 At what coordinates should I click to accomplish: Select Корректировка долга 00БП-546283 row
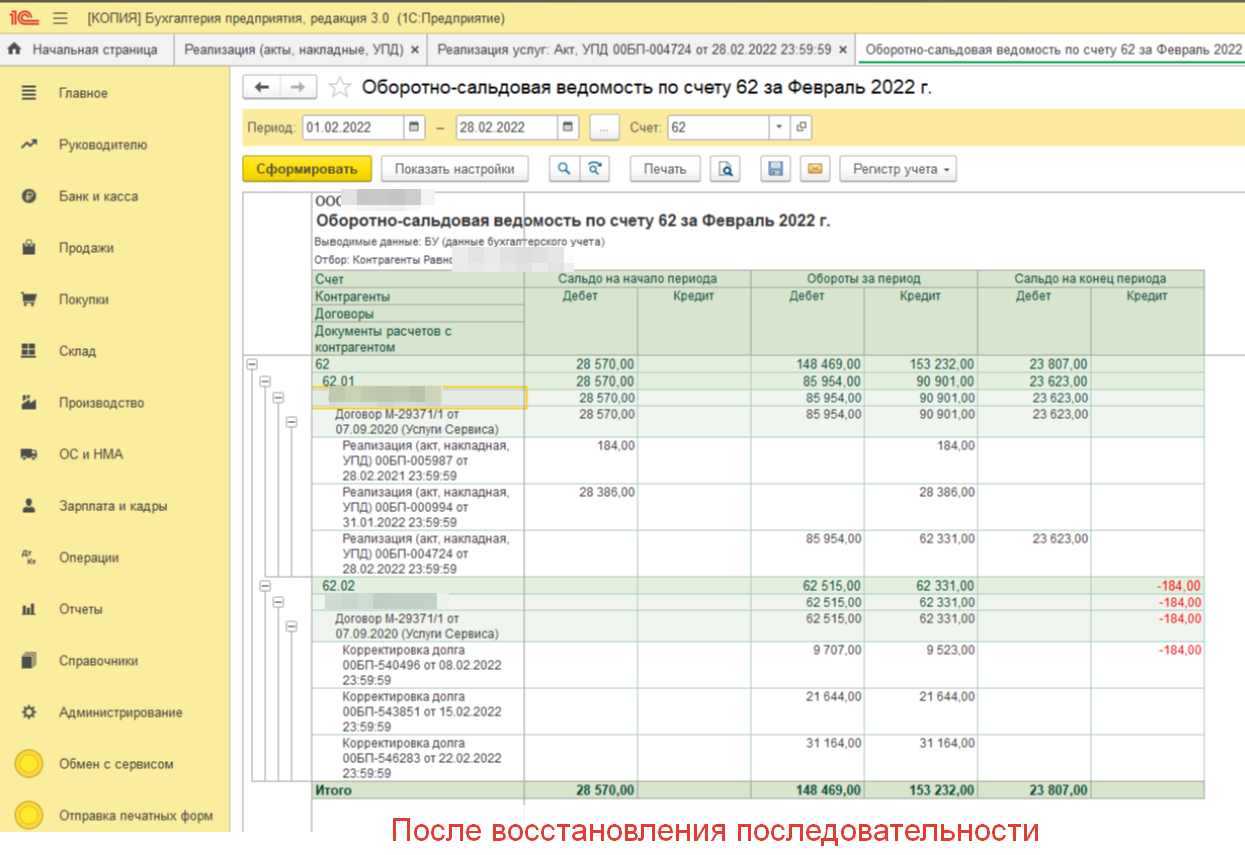[x=760, y=758]
